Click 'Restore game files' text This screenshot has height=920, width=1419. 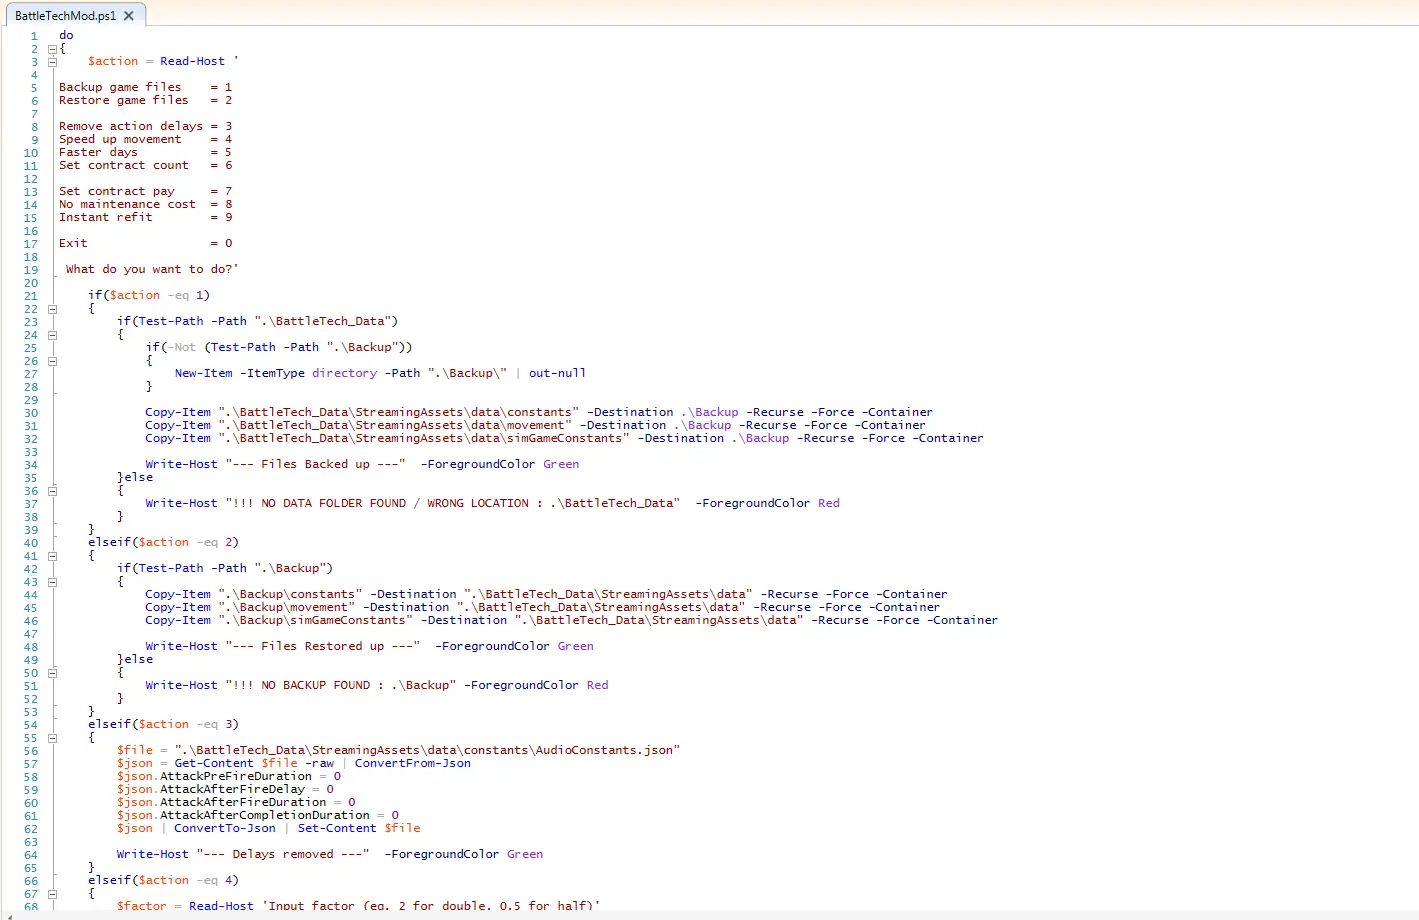124,100
